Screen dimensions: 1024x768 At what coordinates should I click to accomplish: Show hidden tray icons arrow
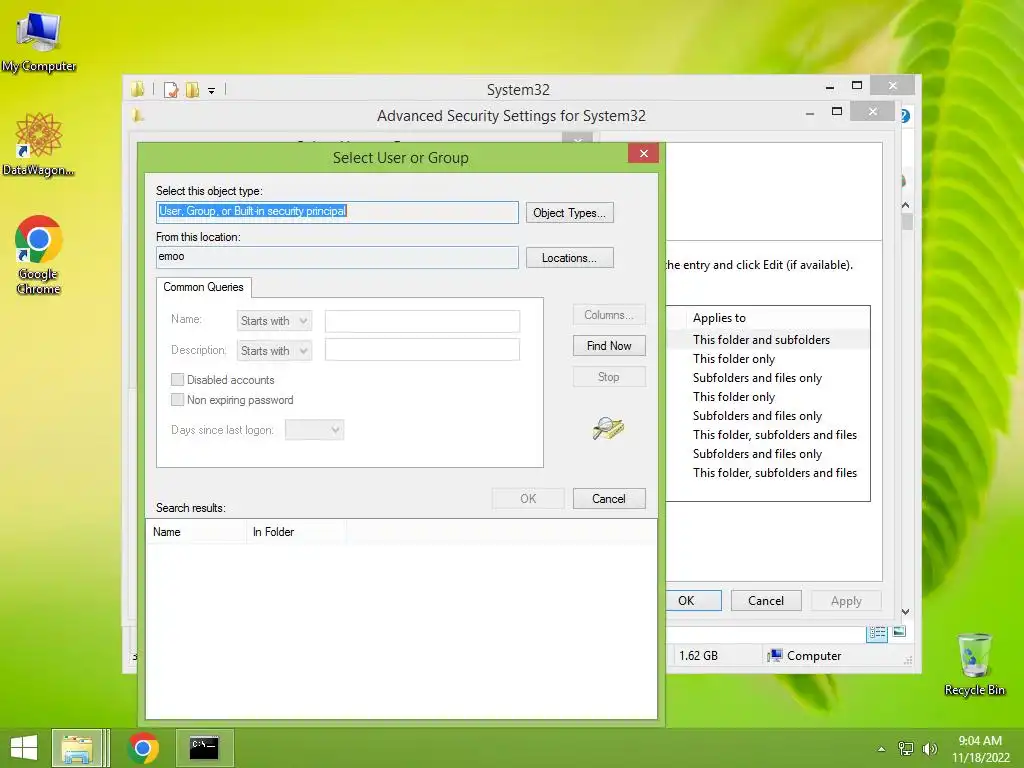pos(882,749)
